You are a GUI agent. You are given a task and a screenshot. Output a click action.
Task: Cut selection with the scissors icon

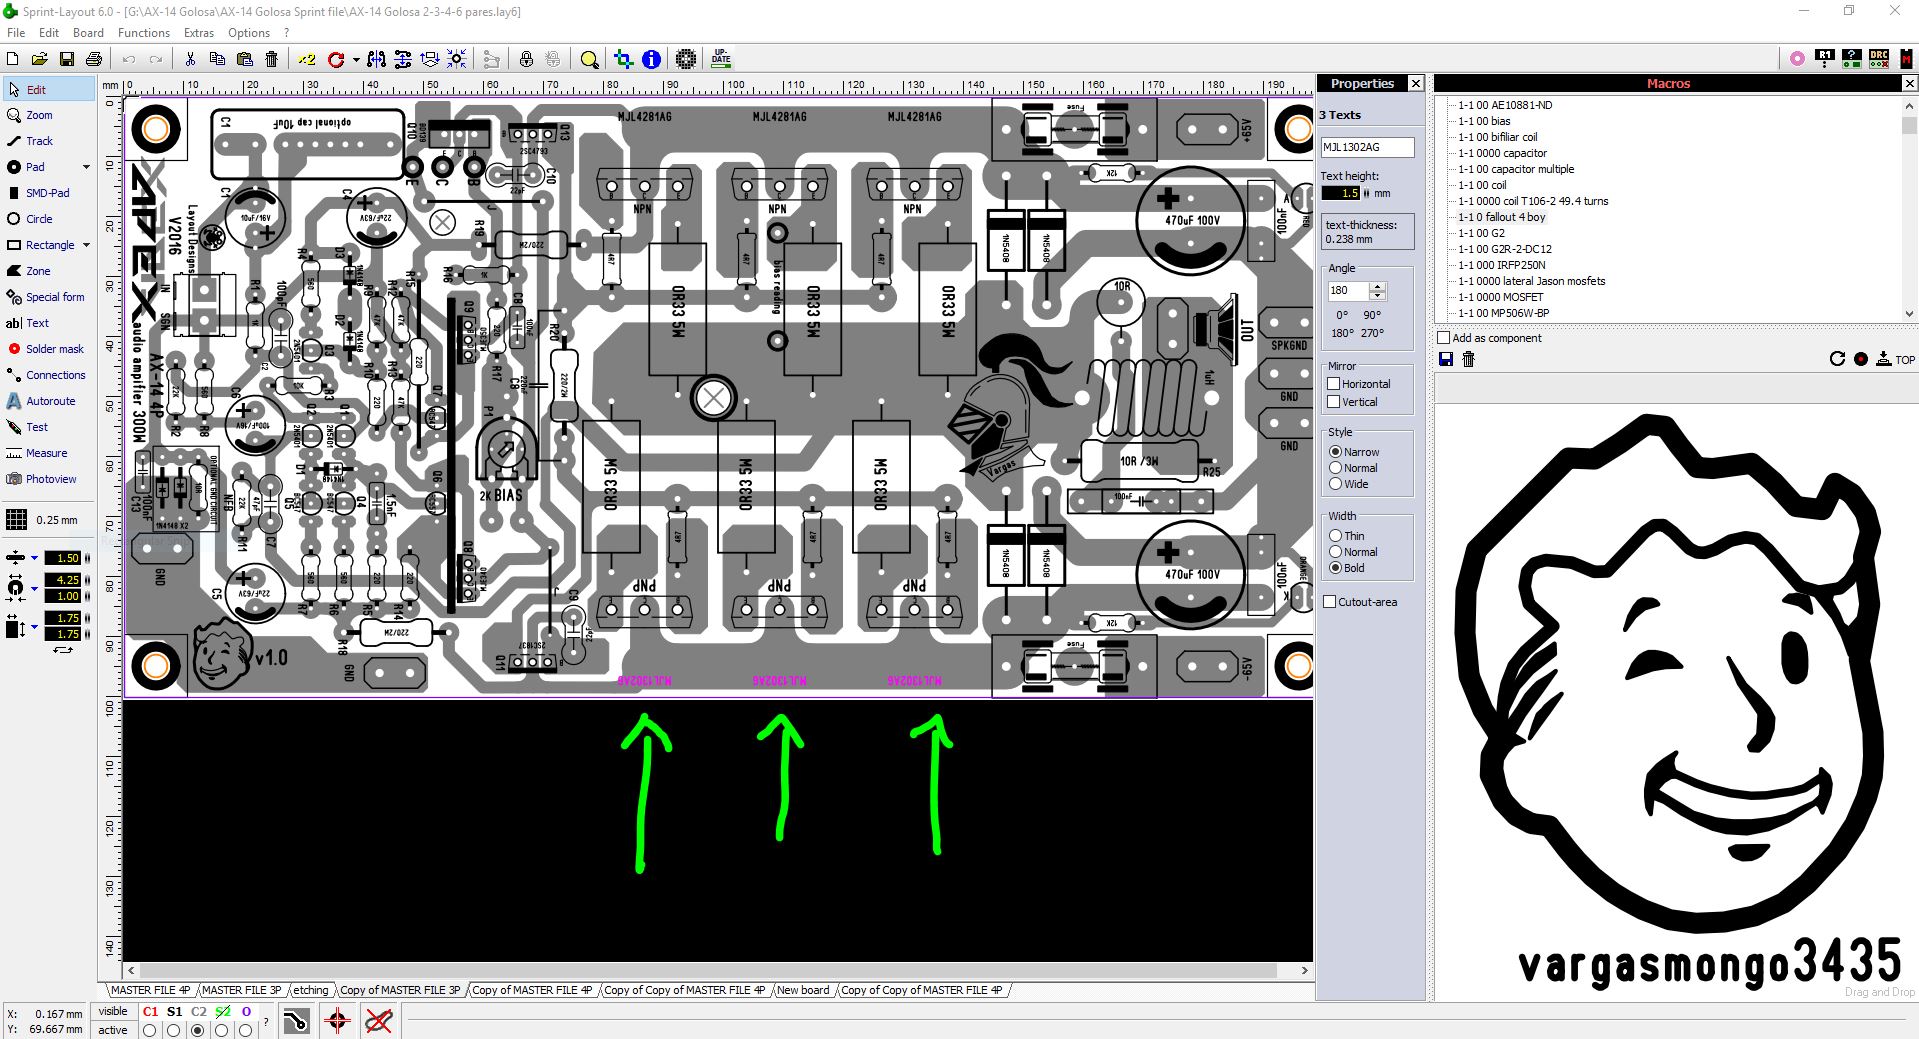pos(189,59)
